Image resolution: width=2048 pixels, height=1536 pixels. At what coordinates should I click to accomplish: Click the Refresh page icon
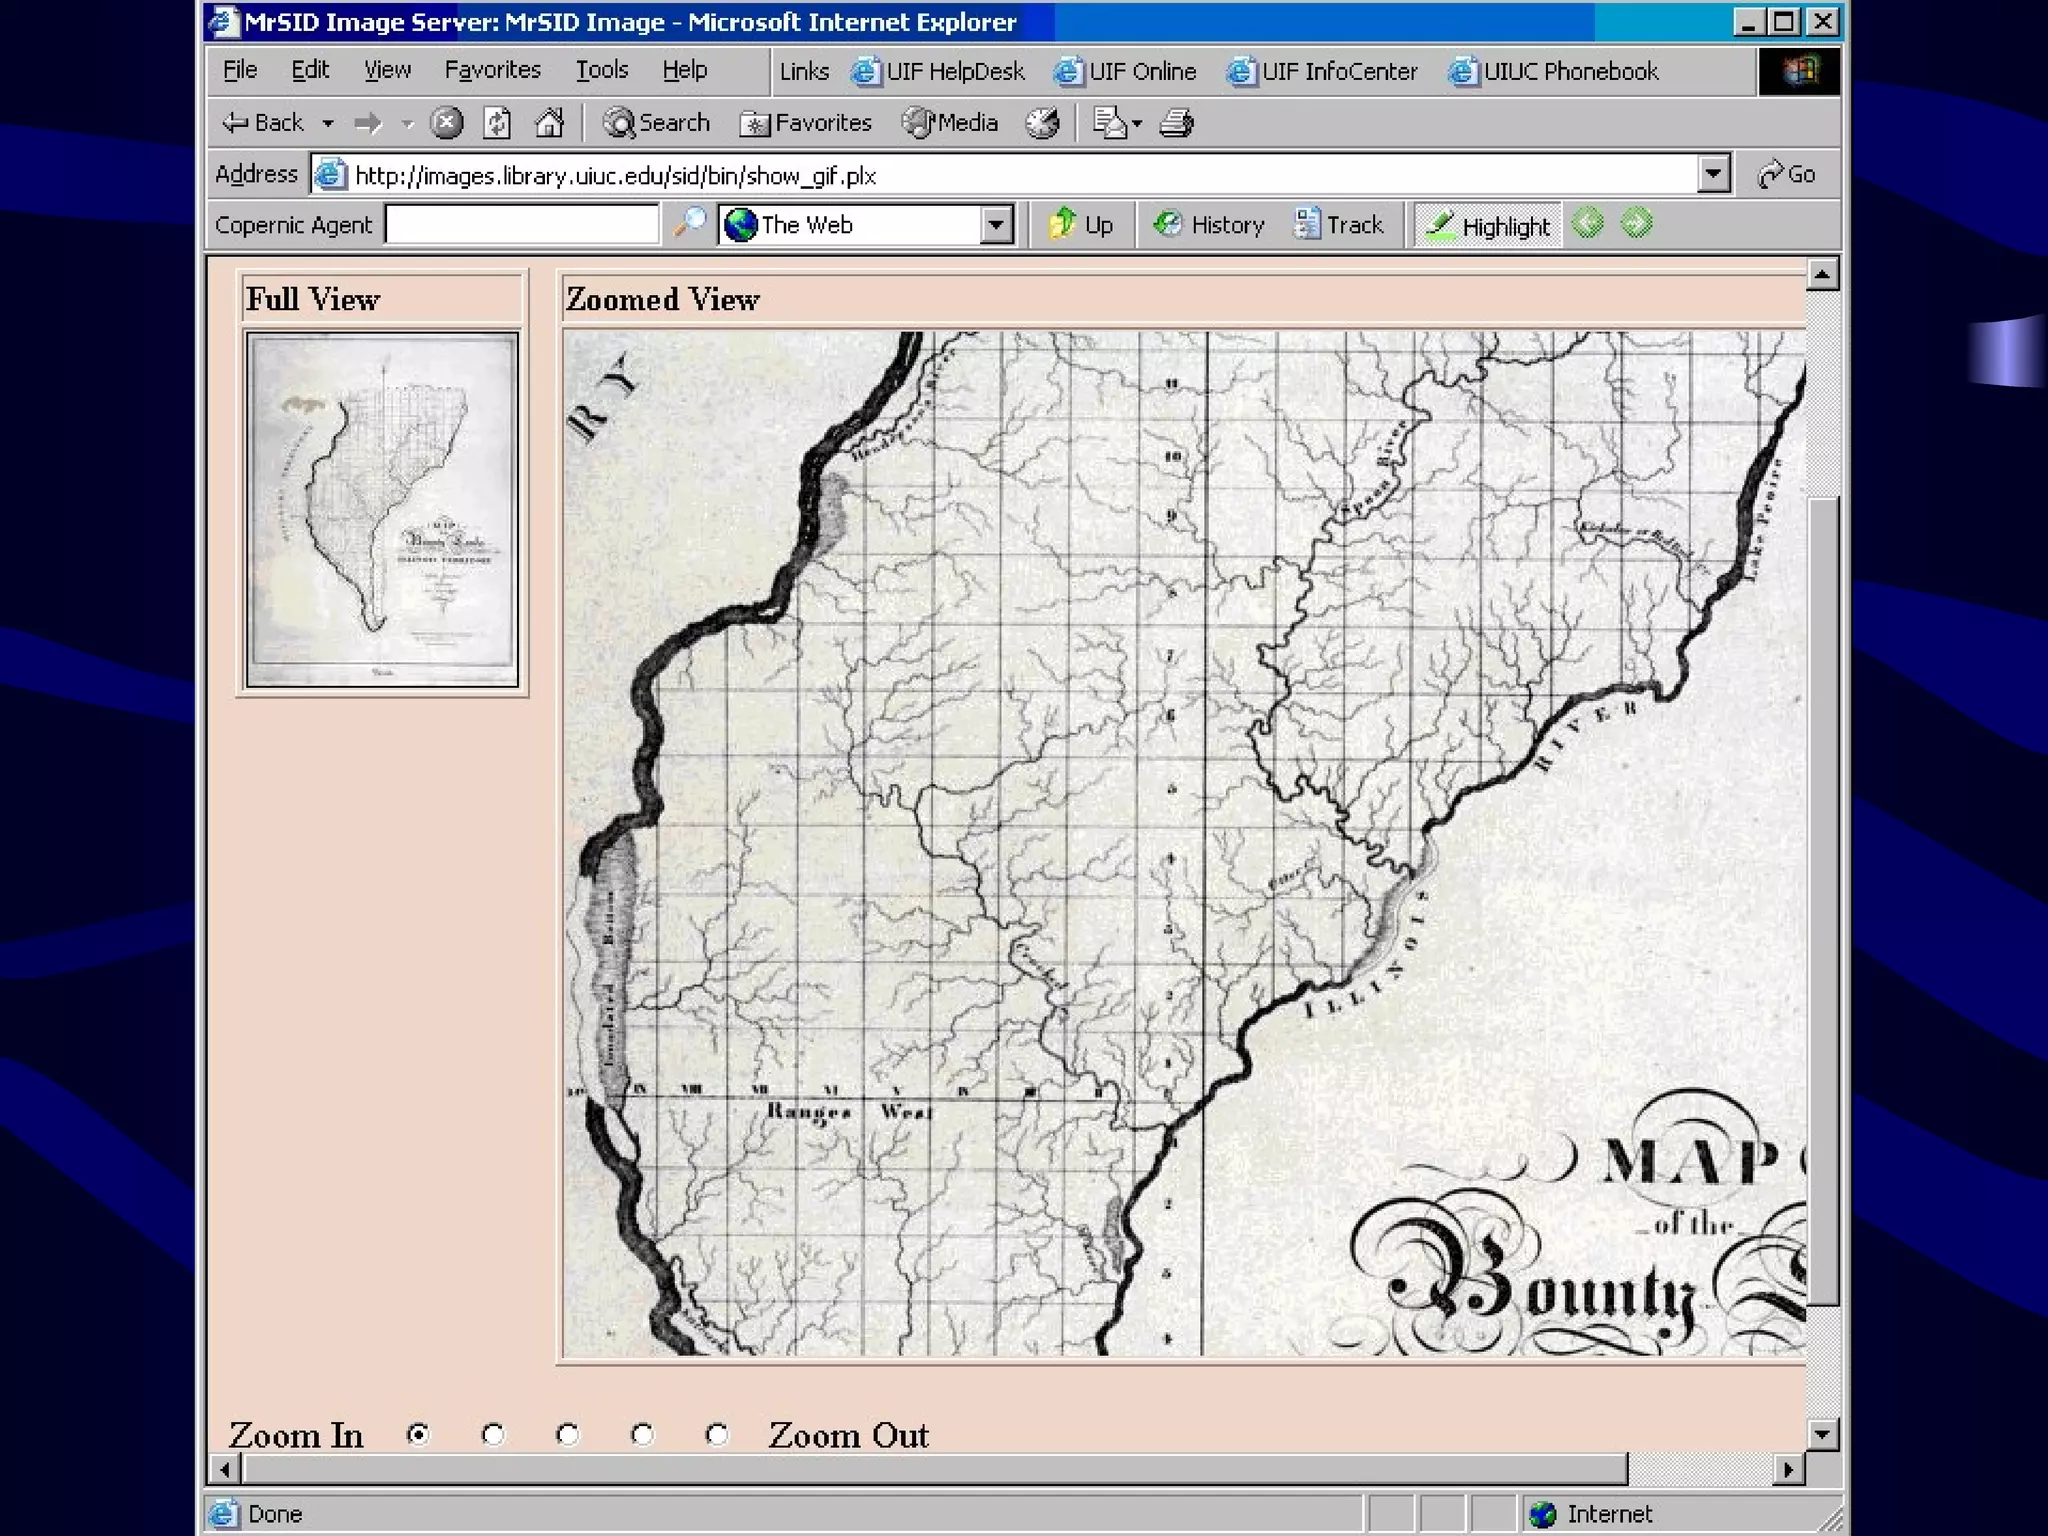(x=497, y=123)
